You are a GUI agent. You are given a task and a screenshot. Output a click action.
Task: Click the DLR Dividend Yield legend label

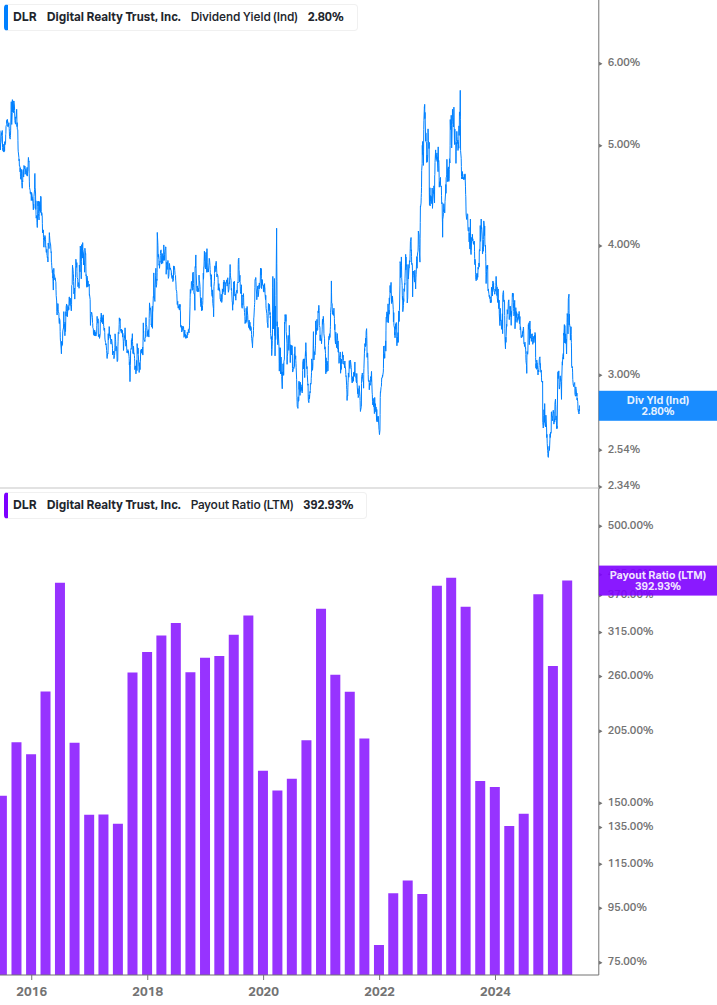(180, 17)
